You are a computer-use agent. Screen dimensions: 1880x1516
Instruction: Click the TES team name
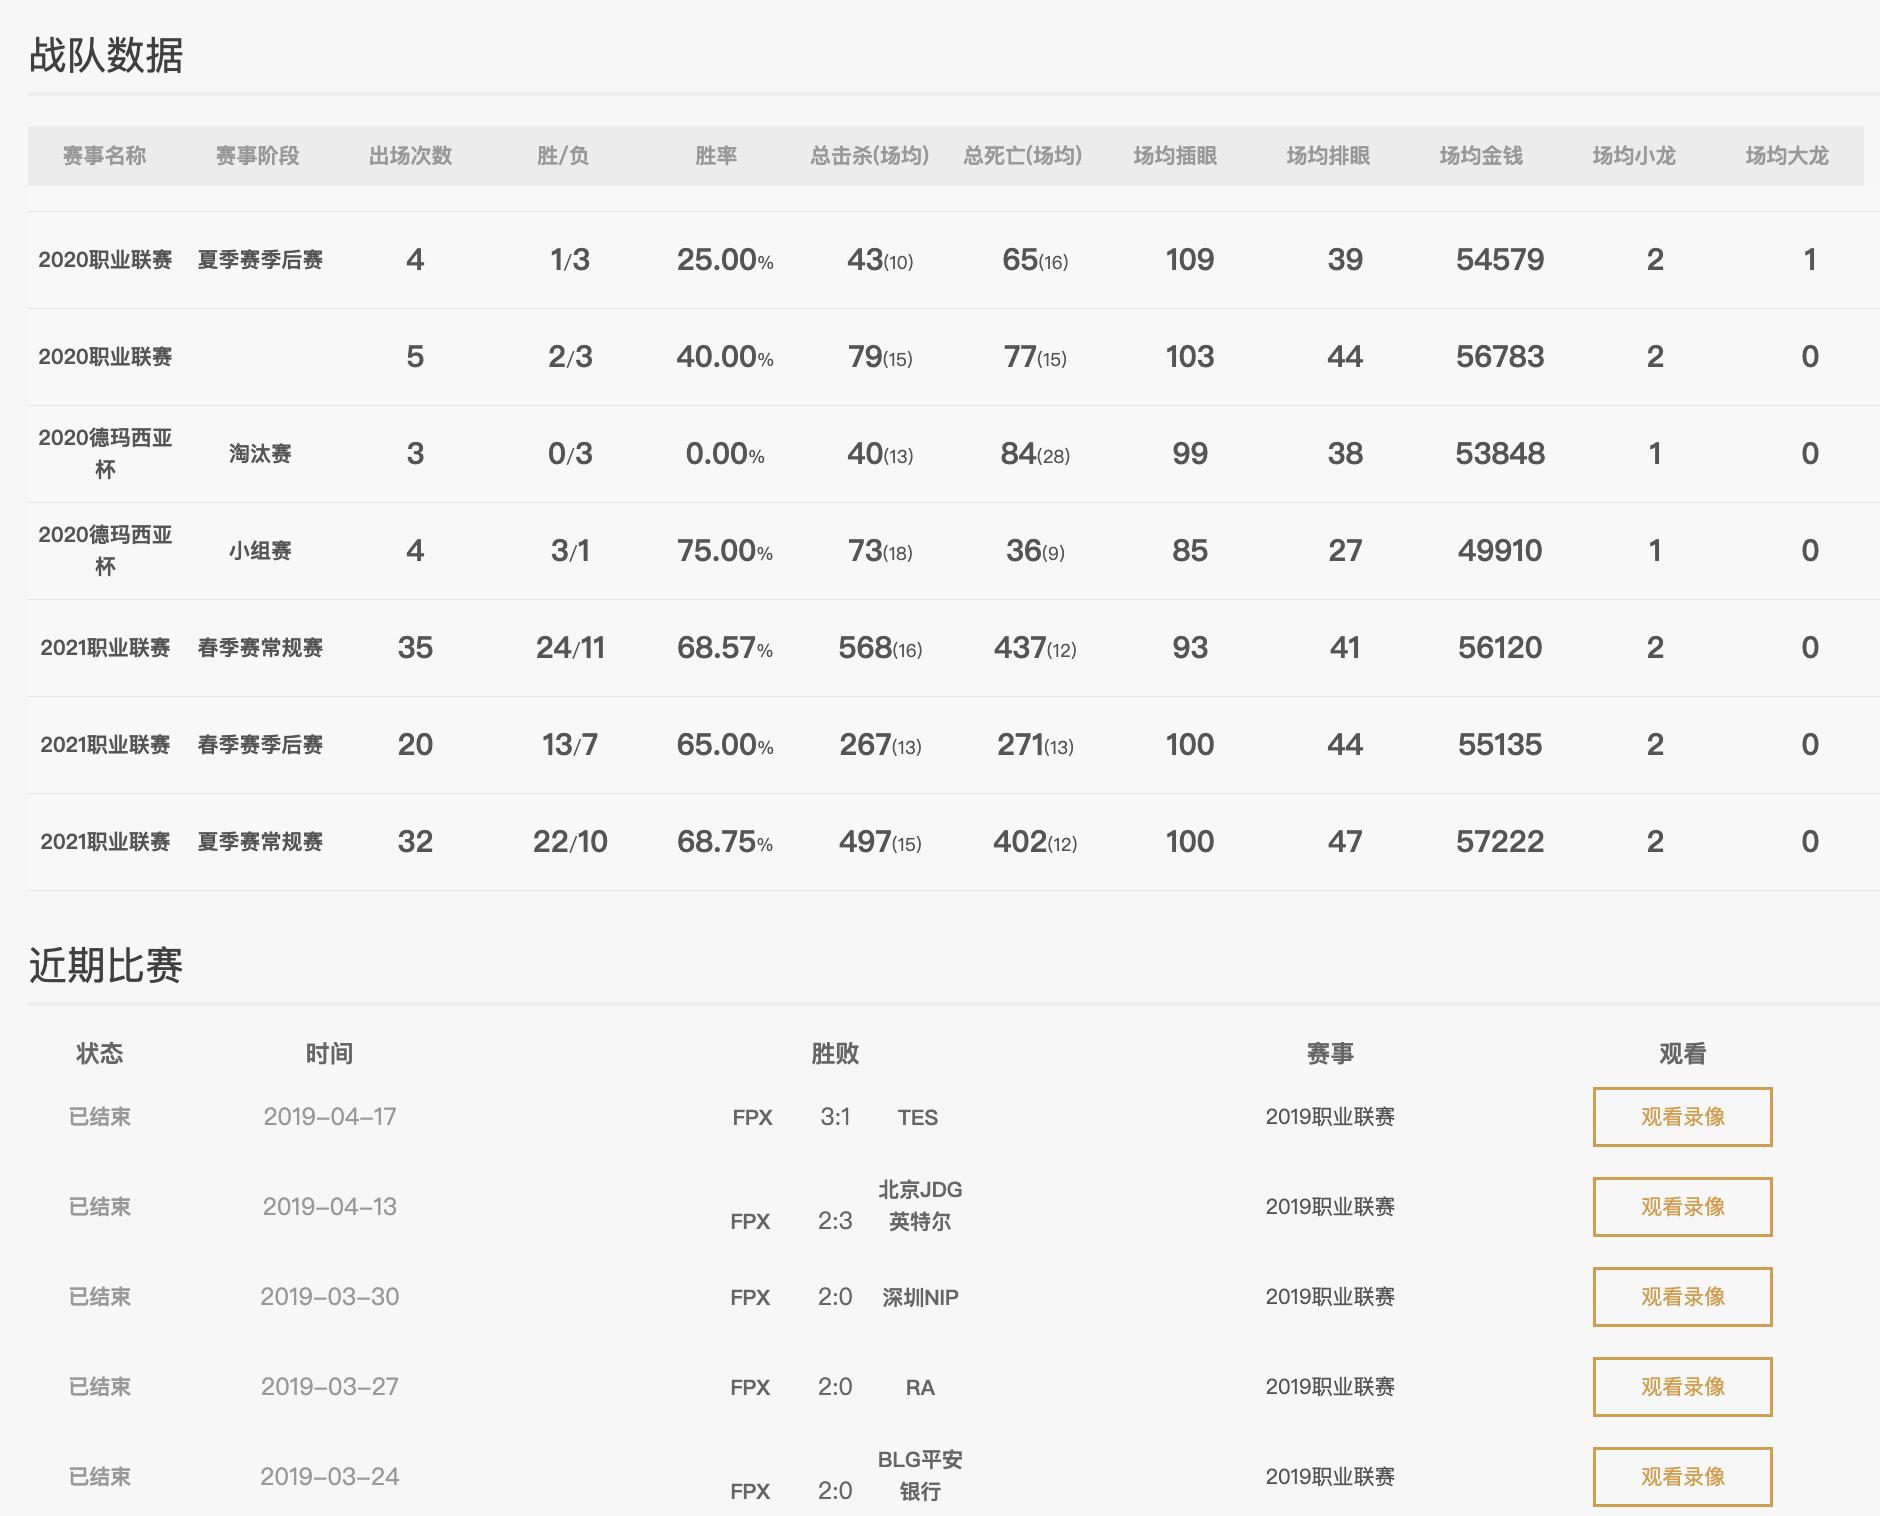point(917,1118)
